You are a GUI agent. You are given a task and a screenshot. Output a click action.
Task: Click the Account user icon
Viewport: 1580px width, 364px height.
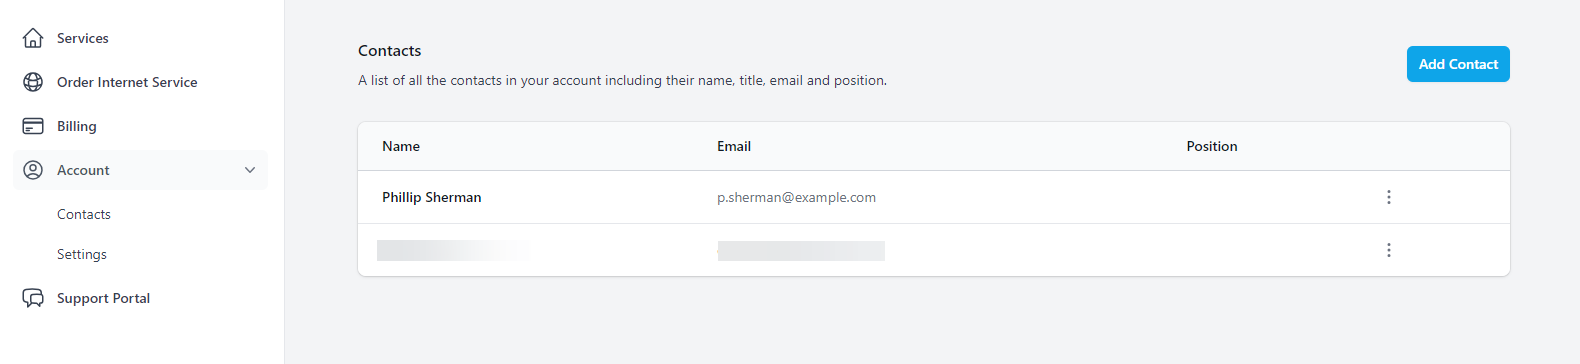point(33,170)
